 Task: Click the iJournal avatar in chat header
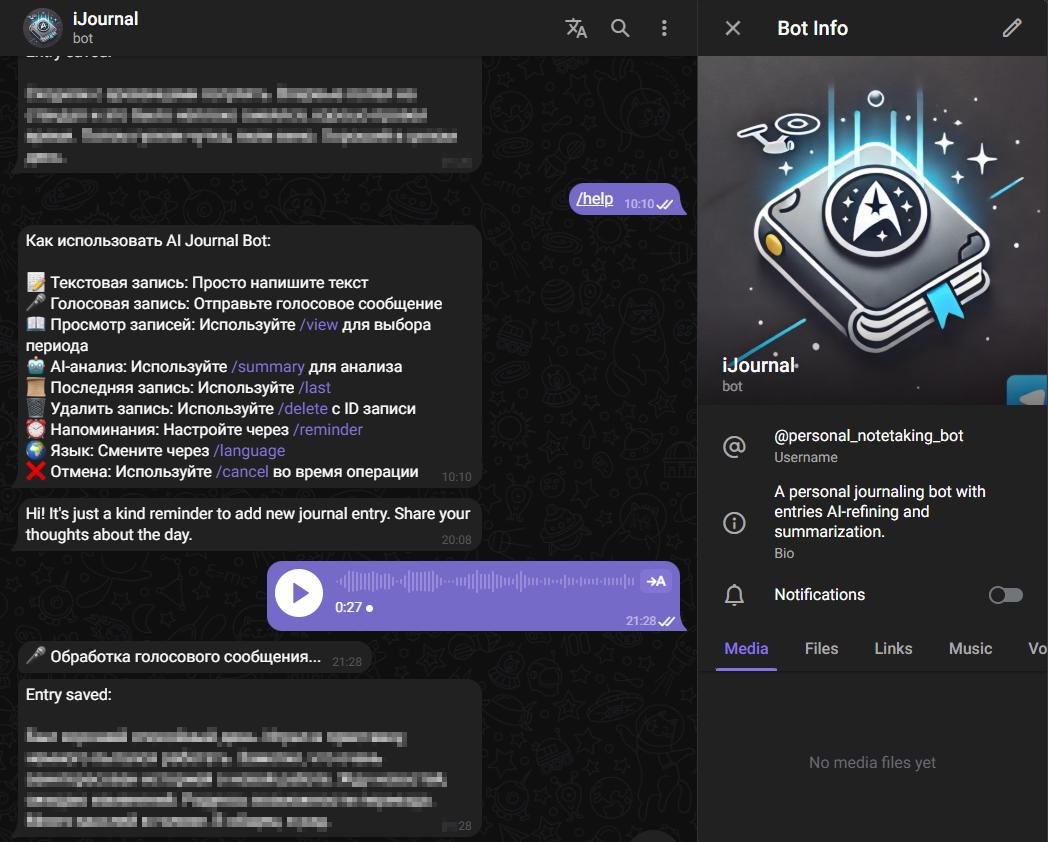click(x=43, y=28)
